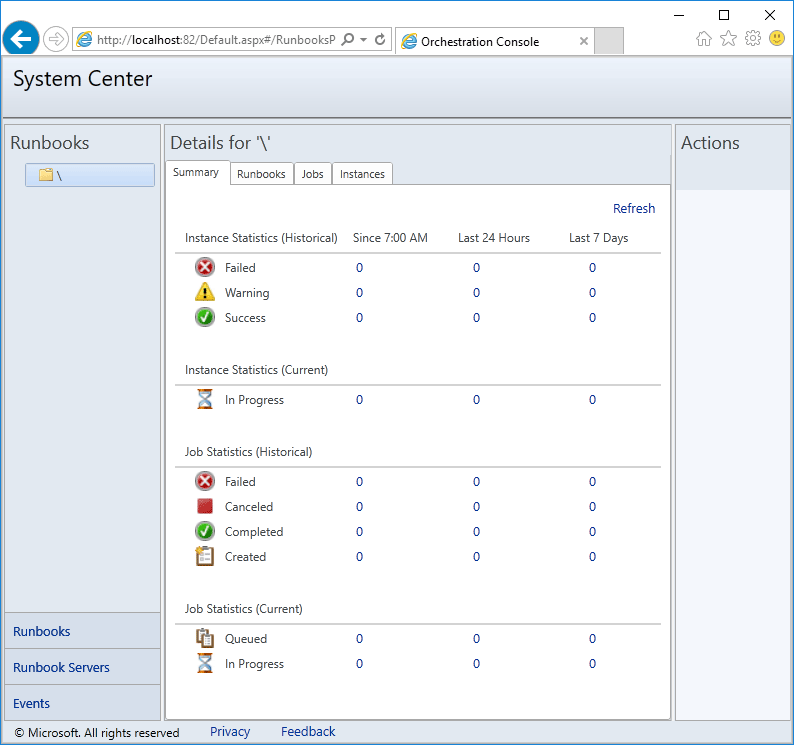Click the 'Since 7:00 AM' column header
Image resolution: width=794 pixels, height=745 pixels.
[x=390, y=238]
